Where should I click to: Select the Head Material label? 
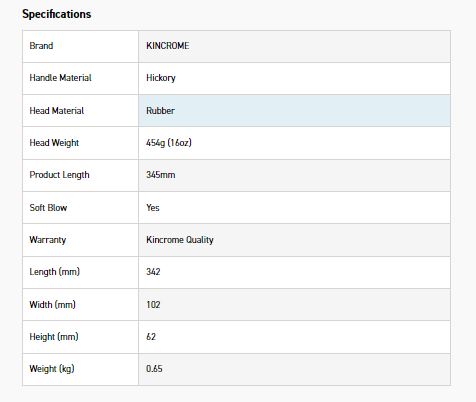click(57, 110)
